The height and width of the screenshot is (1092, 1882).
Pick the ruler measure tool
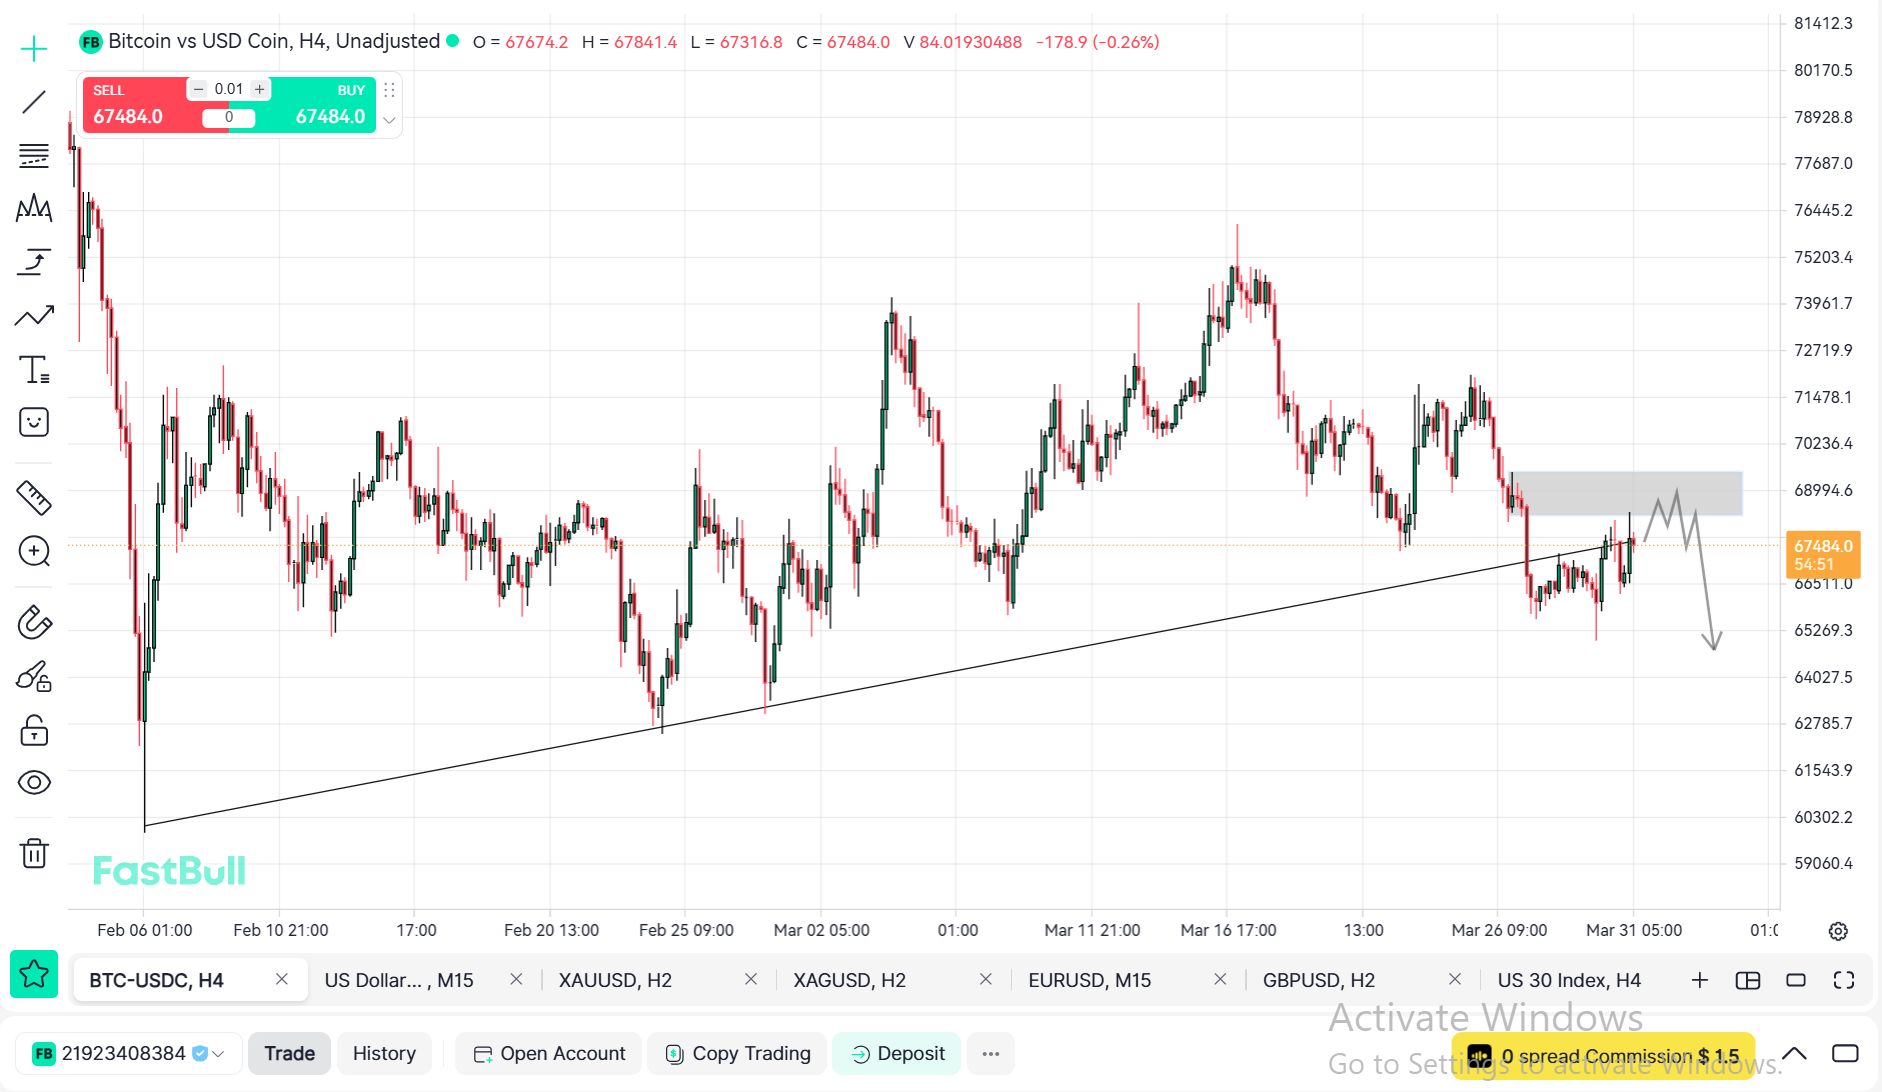click(34, 497)
